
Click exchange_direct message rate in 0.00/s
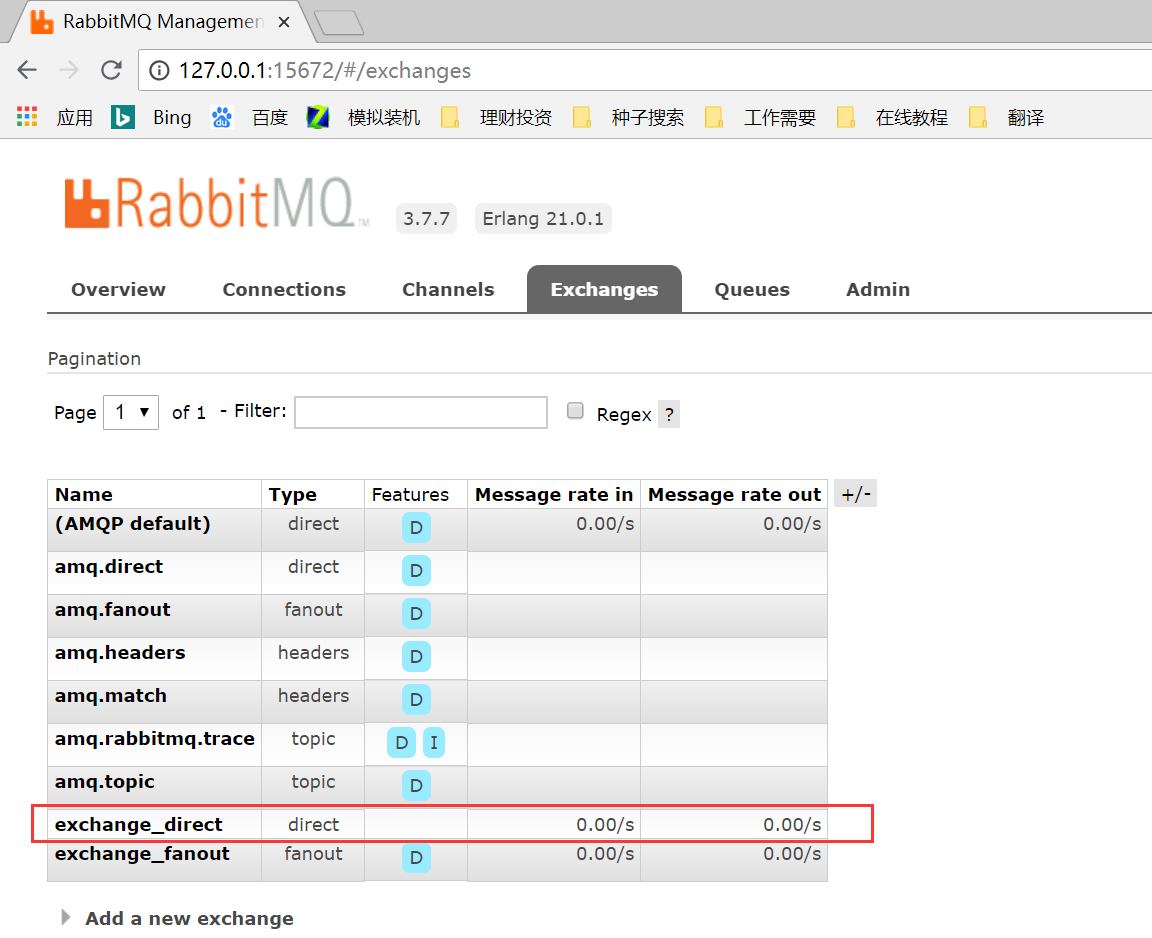605,825
